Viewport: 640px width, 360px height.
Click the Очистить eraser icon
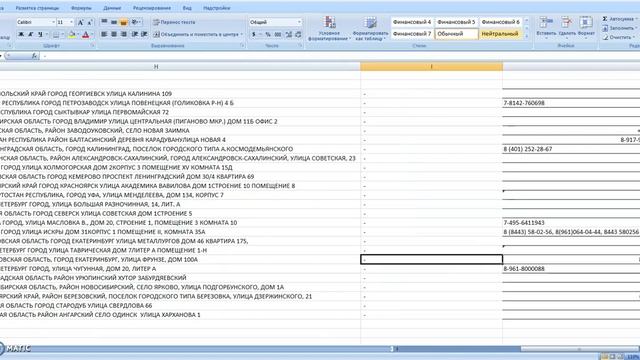[x=605, y=37]
